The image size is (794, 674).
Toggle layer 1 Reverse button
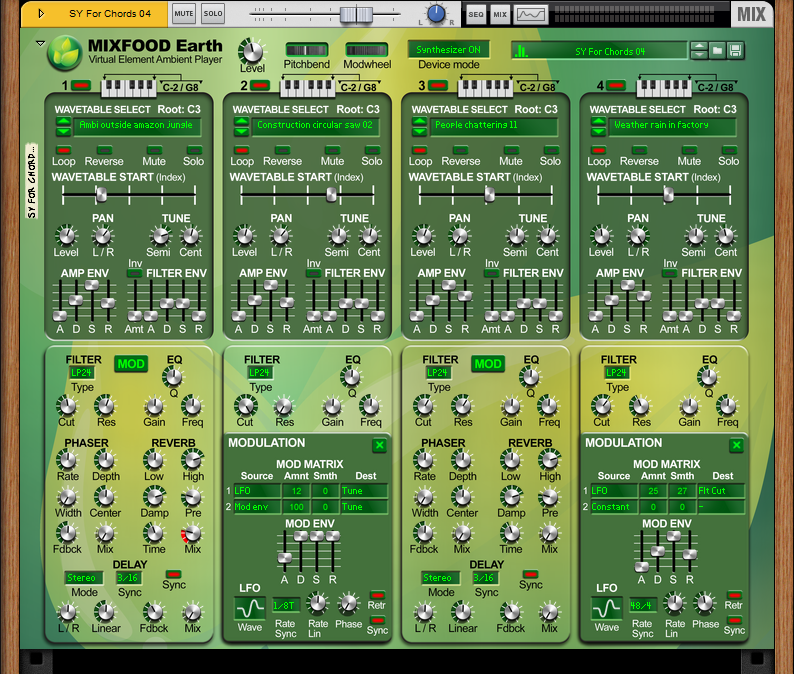tap(104, 150)
